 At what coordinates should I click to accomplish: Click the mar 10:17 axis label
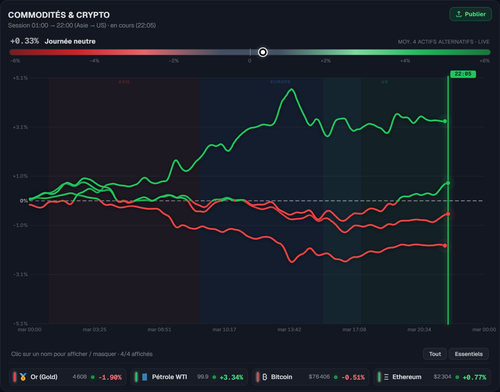click(224, 329)
